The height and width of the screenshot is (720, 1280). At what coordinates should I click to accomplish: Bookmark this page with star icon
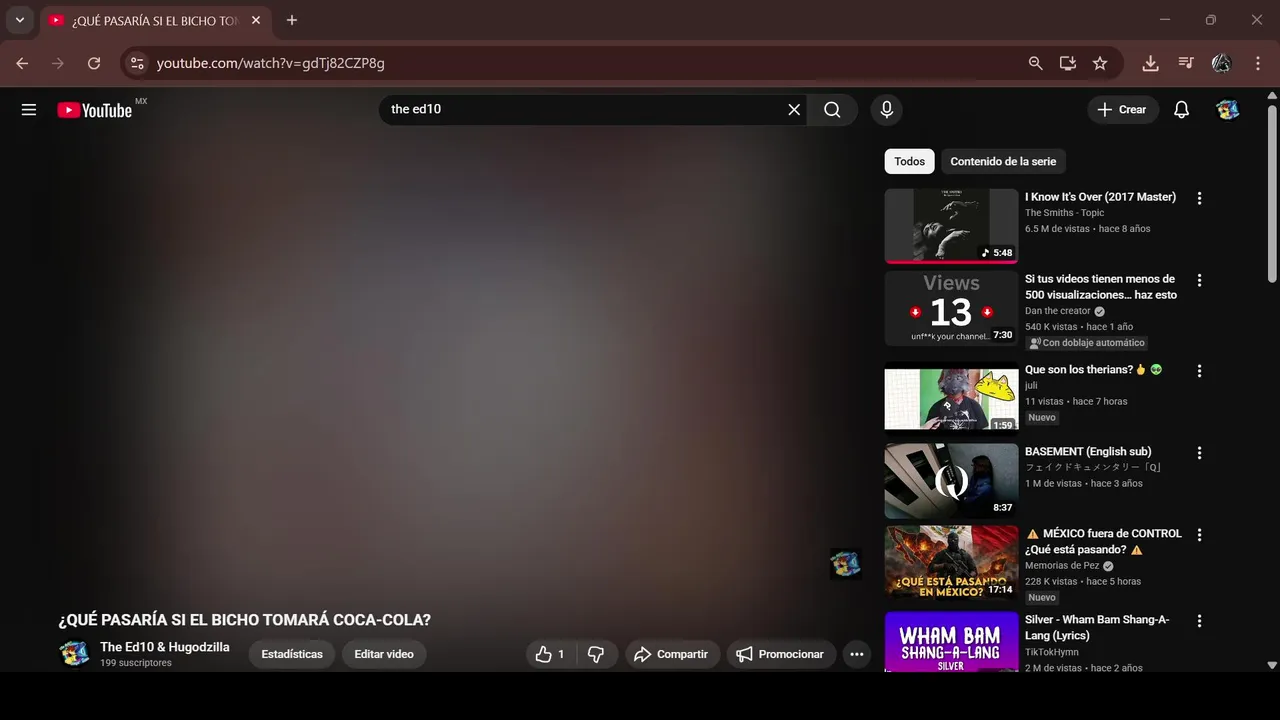pyautogui.click(x=1100, y=63)
